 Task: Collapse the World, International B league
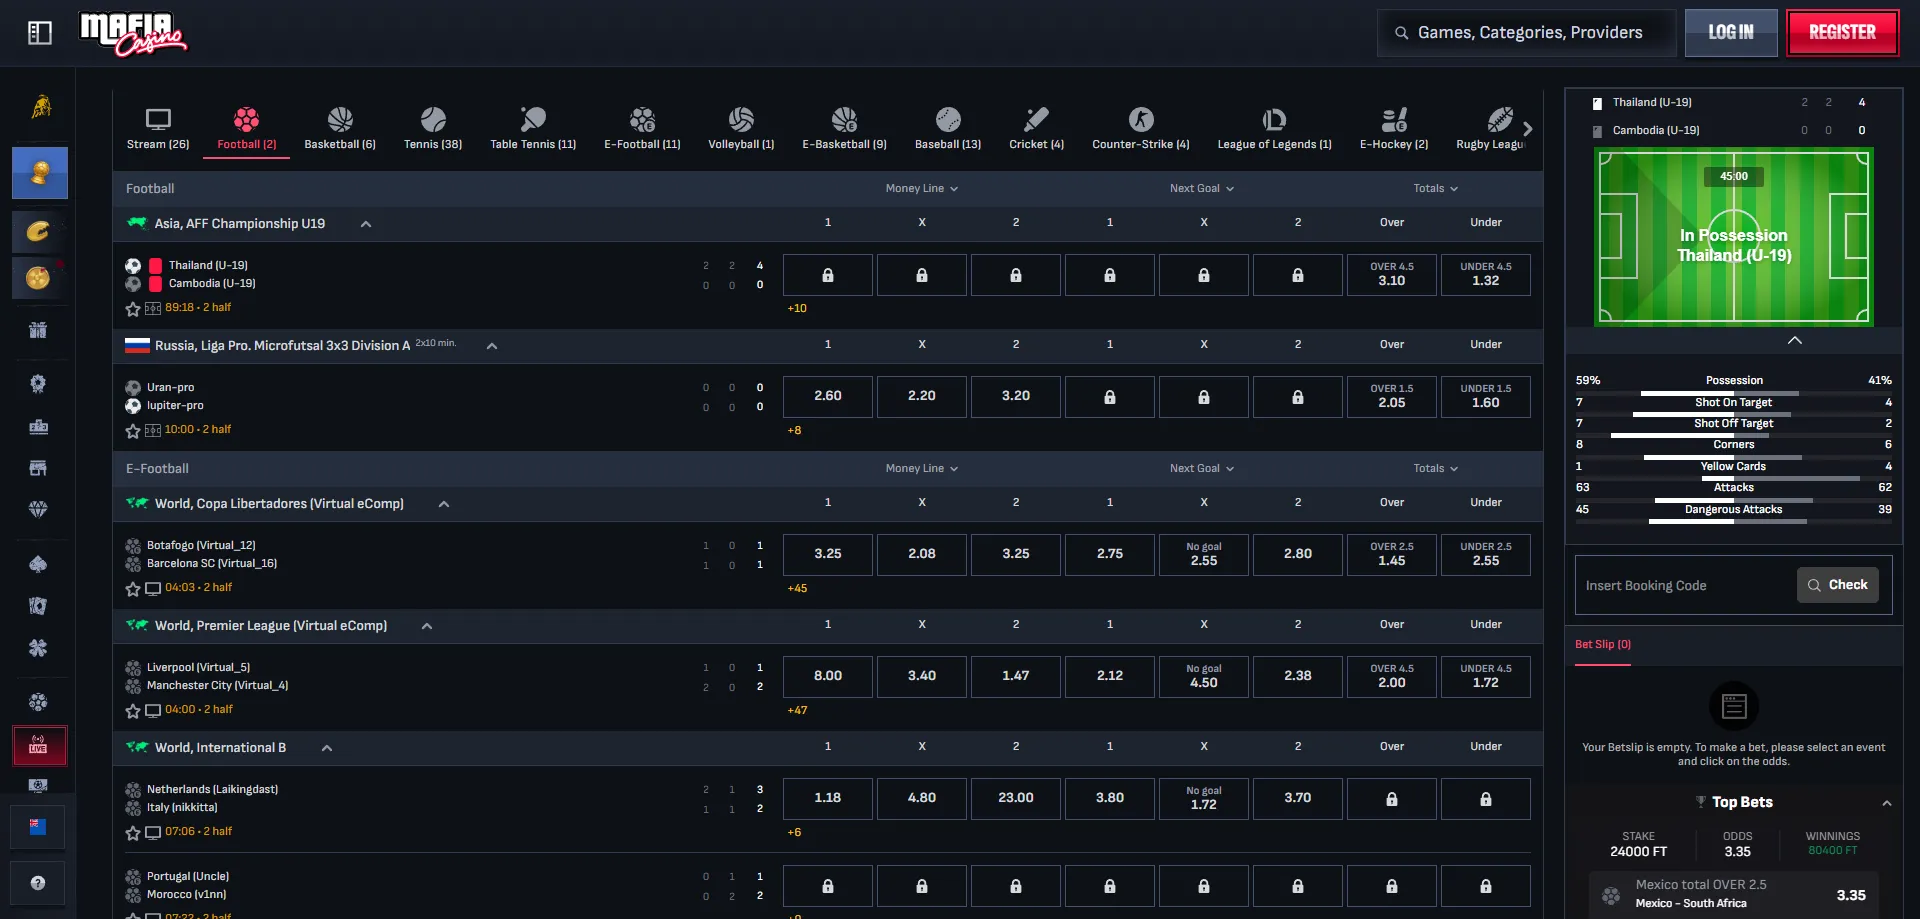tap(327, 748)
